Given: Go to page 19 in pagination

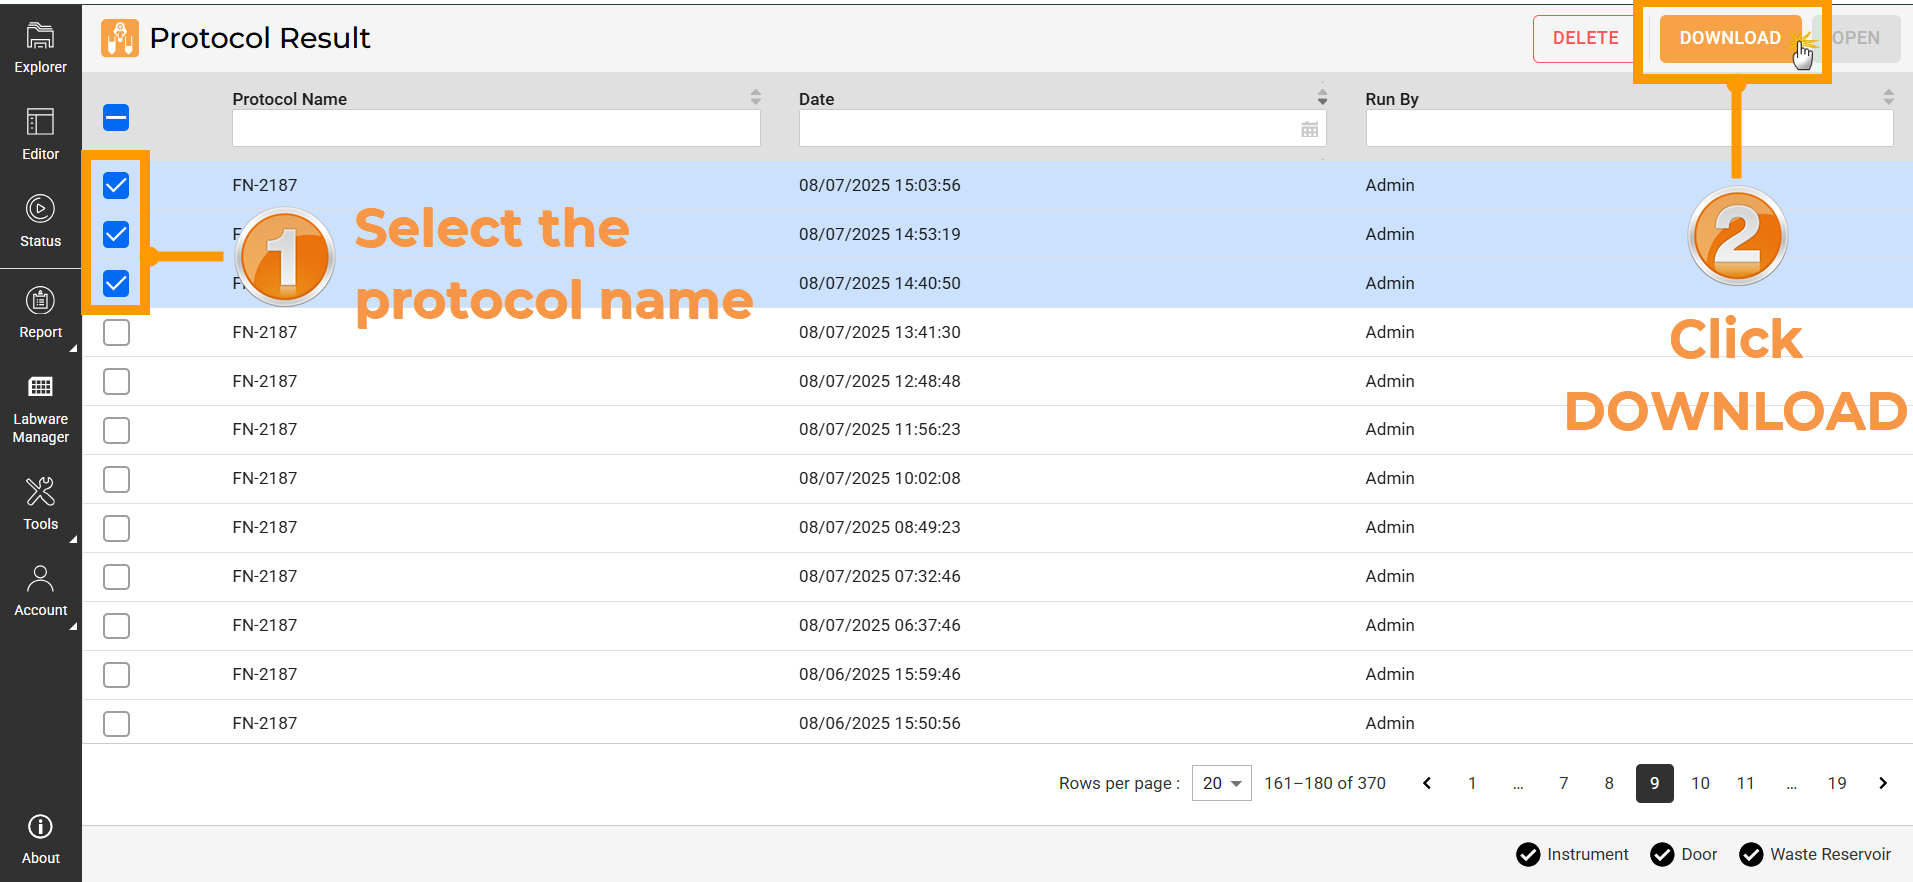Looking at the screenshot, I should [x=1837, y=783].
